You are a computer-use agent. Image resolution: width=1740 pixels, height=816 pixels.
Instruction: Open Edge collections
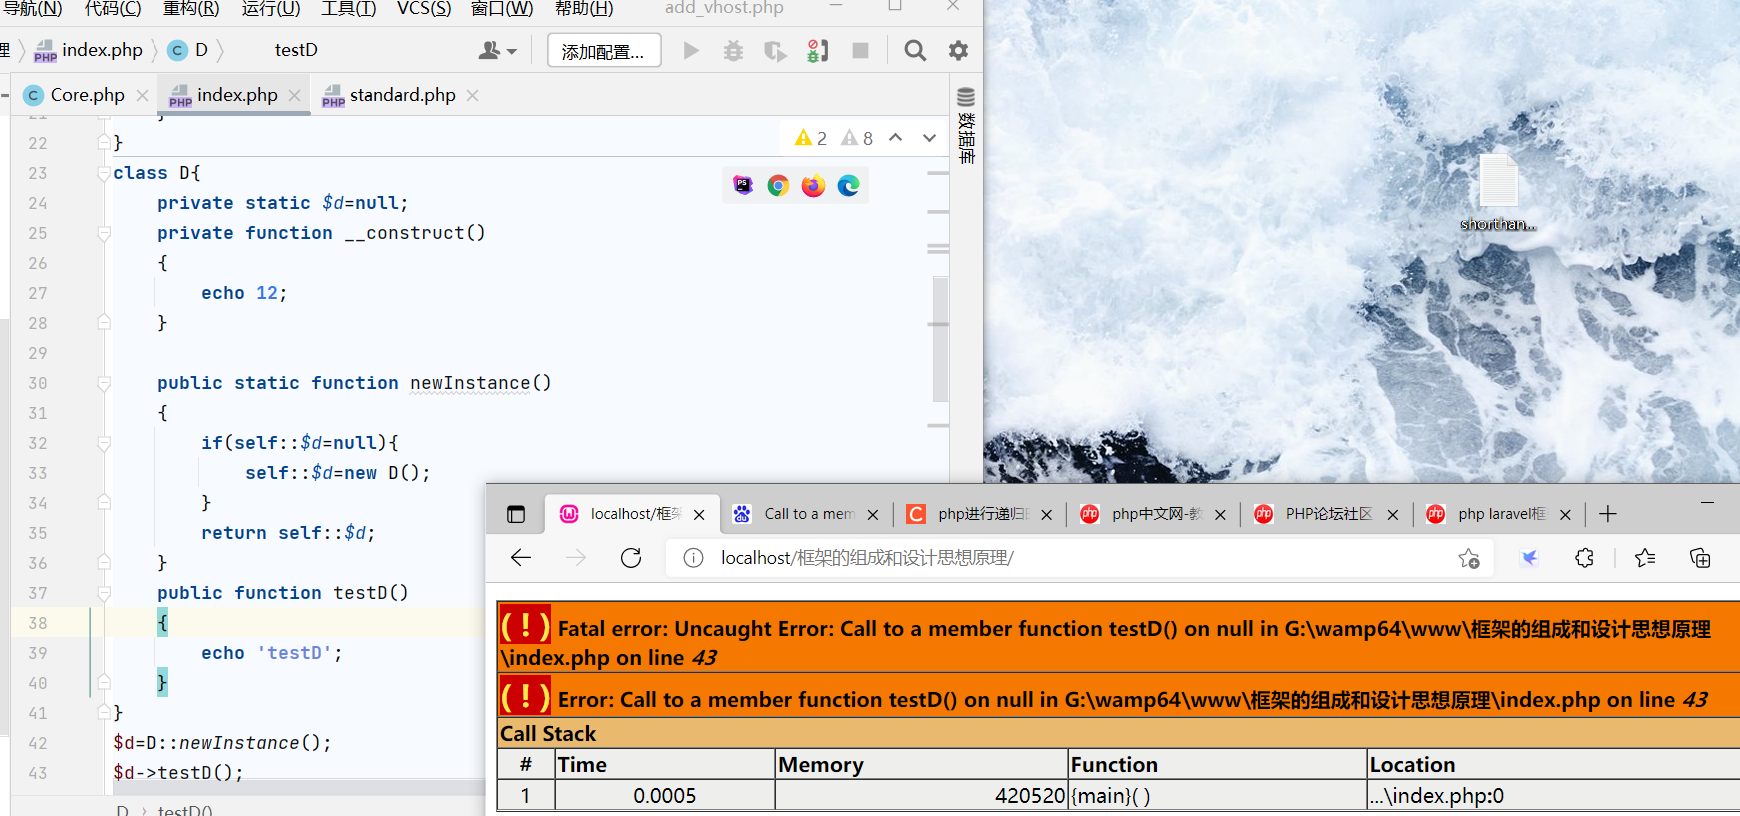[x=1700, y=558]
